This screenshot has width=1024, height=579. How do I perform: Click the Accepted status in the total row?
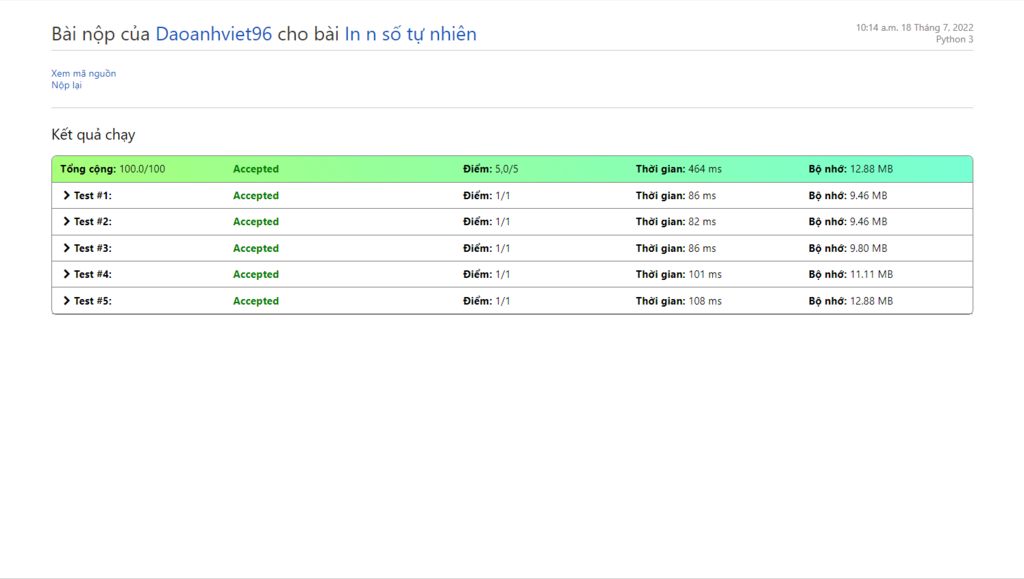pyautogui.click(x=256, y=169)
